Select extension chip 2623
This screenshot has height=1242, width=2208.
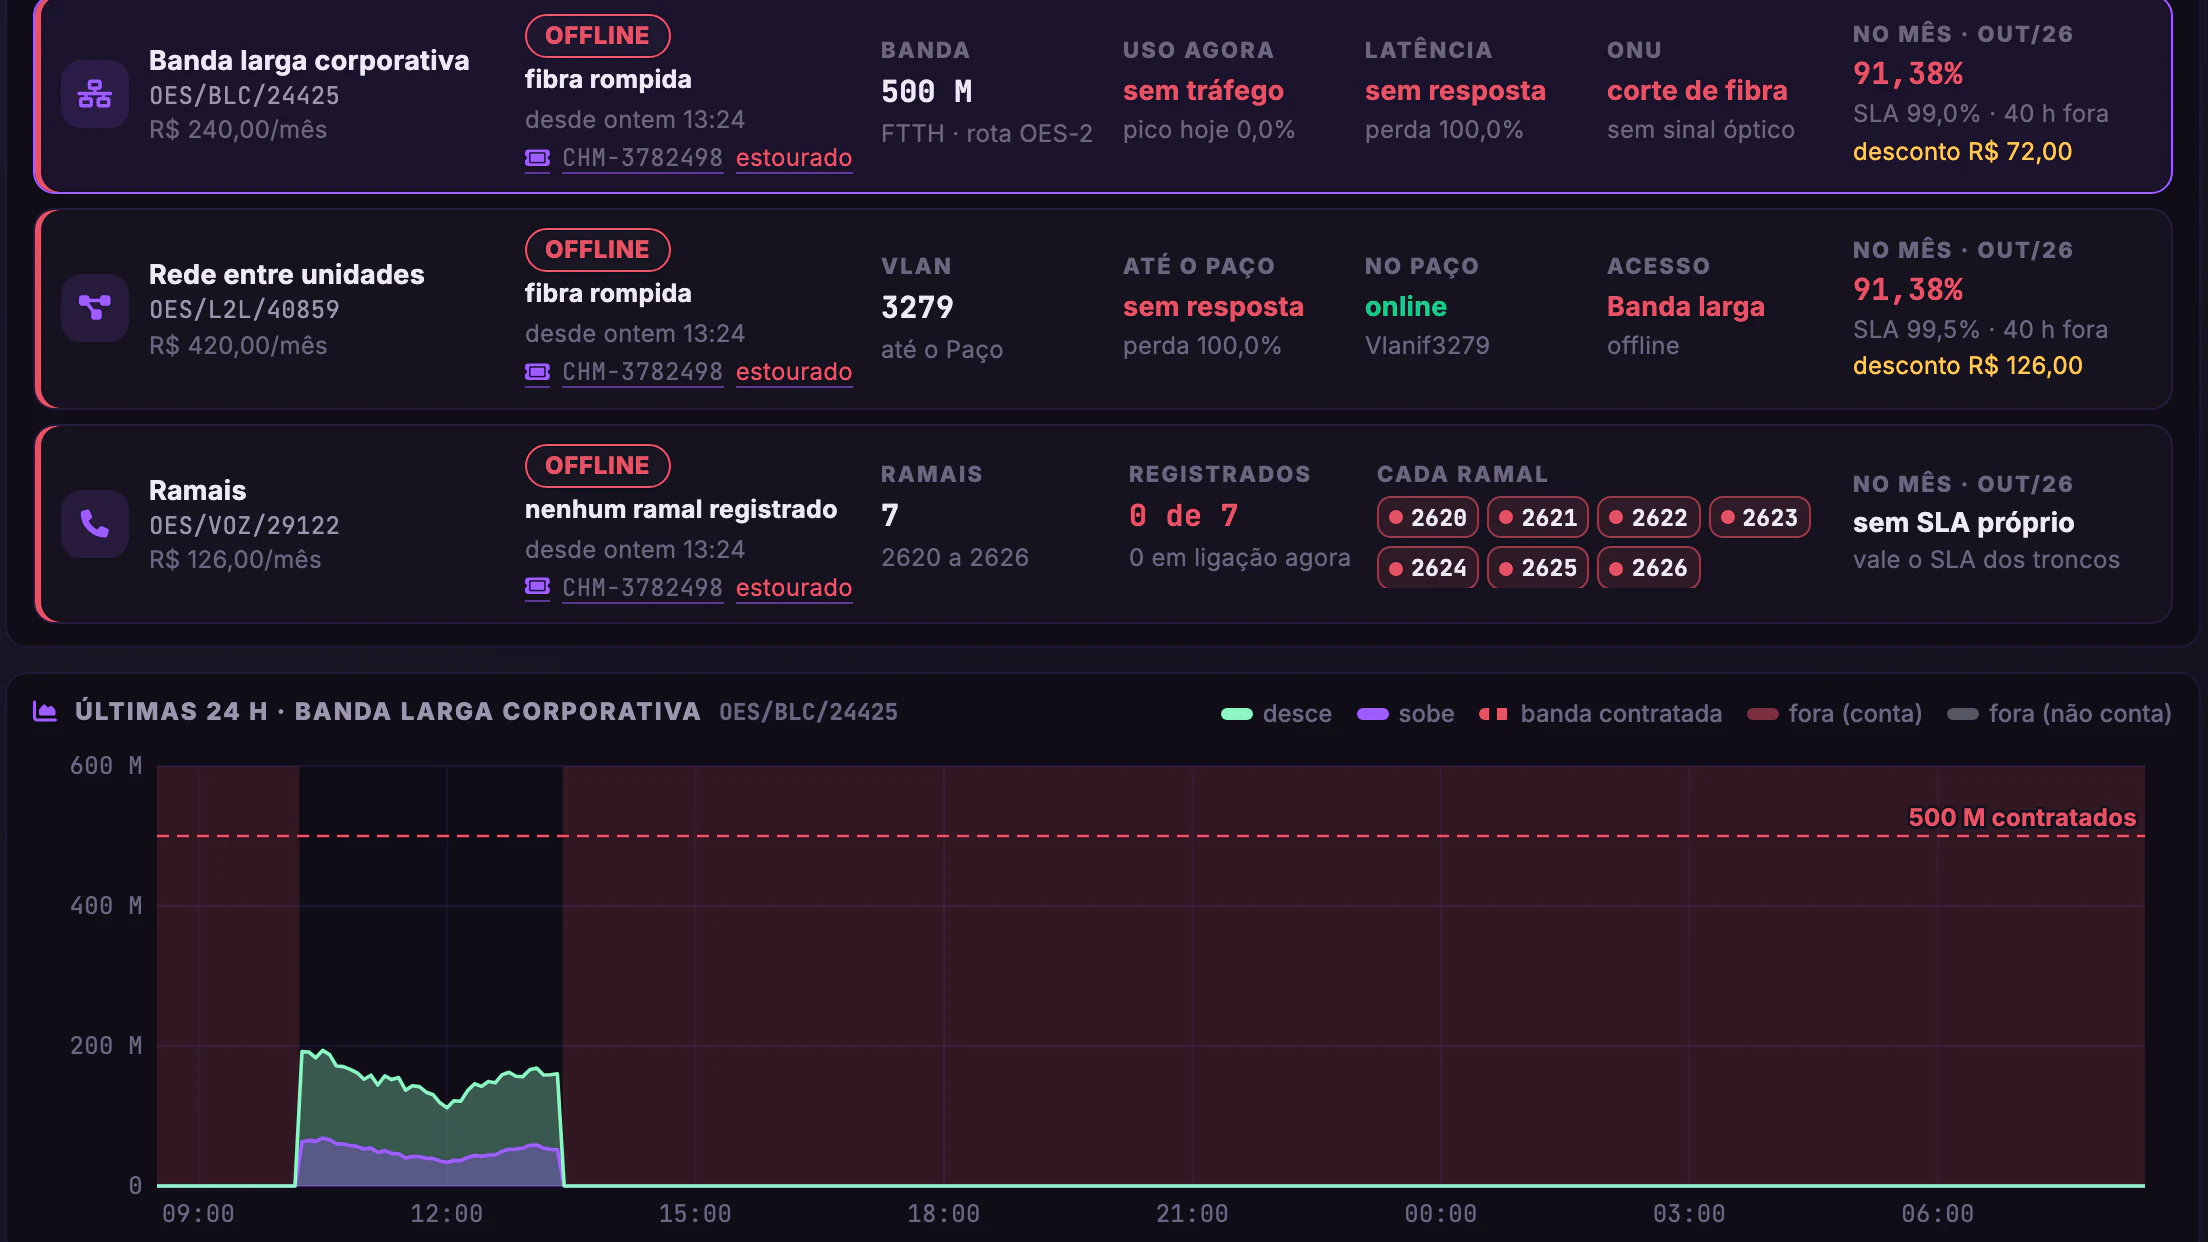[1759, 517]
